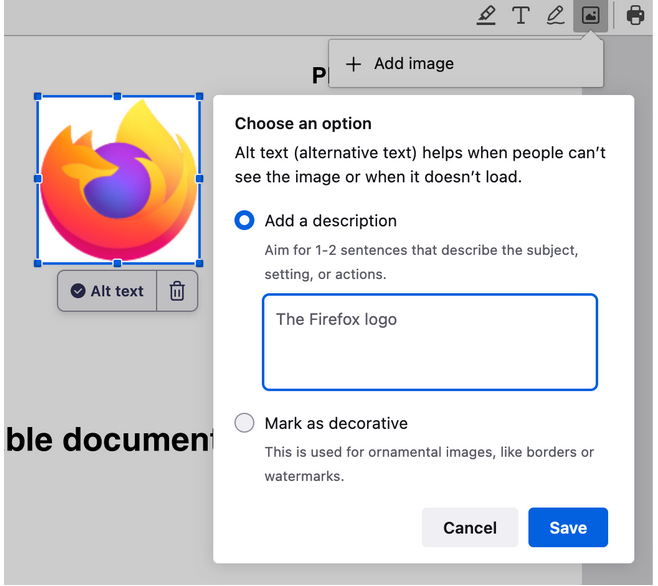The width and height of the screenshot is (658, 586).
Task: Click into the alt text description field
Action: pos(430,342)
